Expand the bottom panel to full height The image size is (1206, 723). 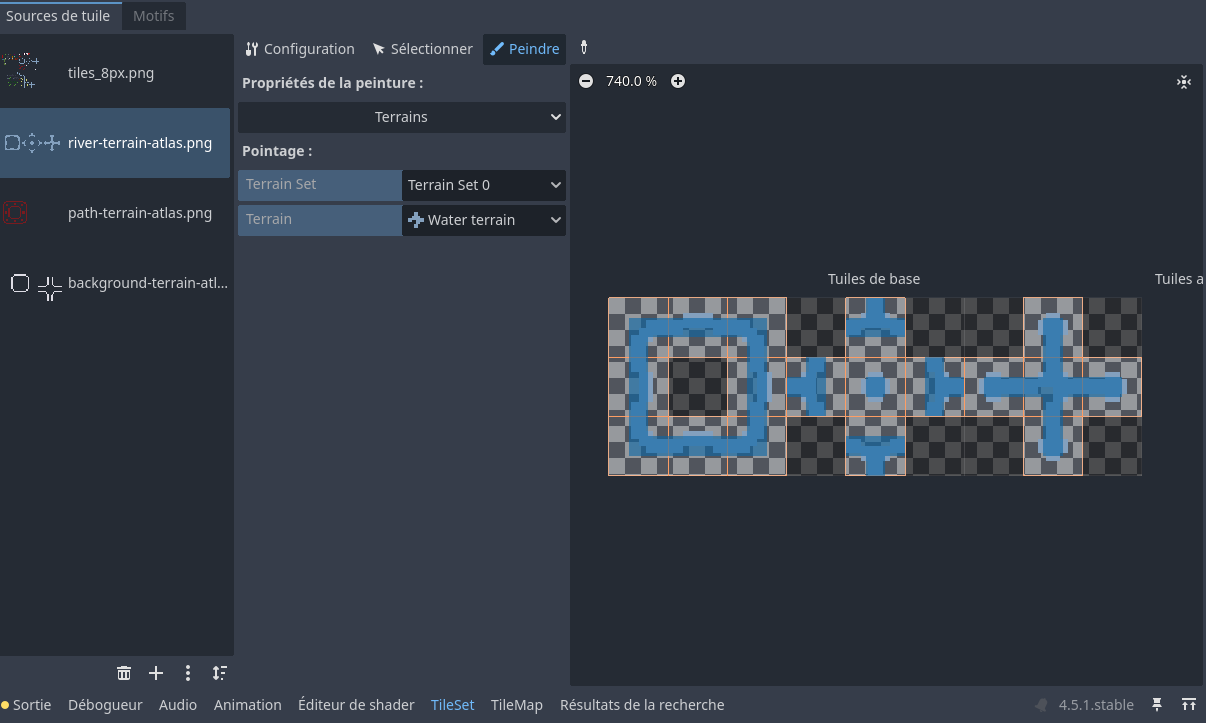[1189, 705]
